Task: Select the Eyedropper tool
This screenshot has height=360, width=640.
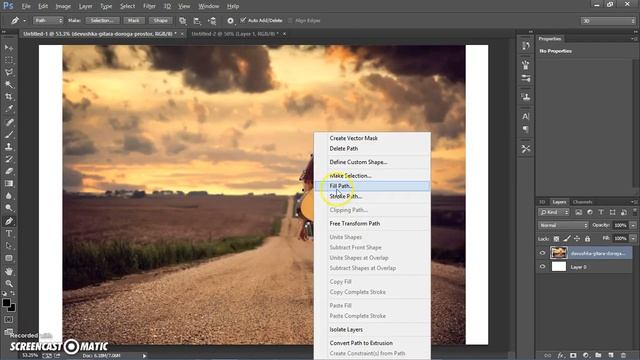Action: click(9, 109)
